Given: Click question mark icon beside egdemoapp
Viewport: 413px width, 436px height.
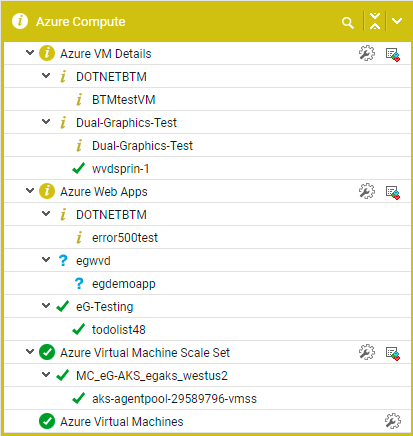Looking at the screenshot, I should pos(79,283).
